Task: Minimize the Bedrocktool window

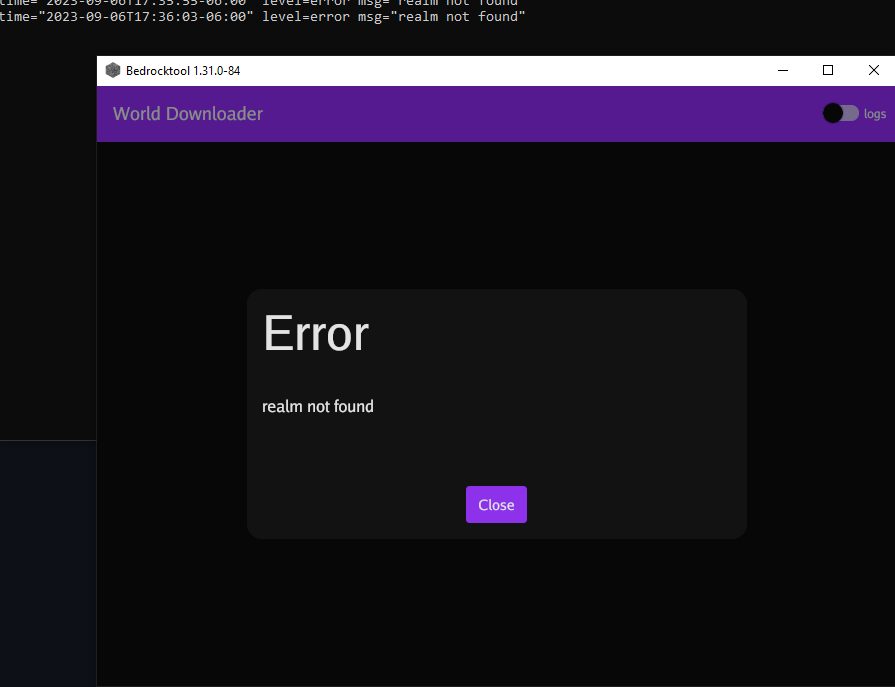Action: click(782, 70)
